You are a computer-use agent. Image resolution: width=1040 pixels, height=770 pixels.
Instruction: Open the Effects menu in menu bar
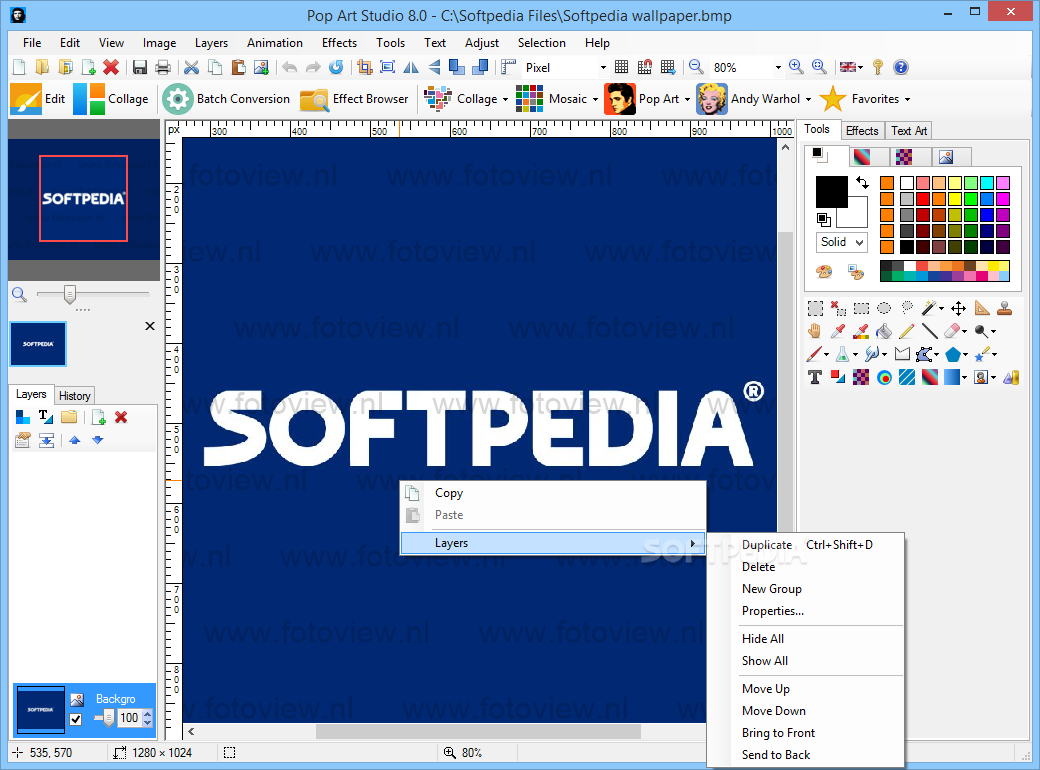[339, 42]
